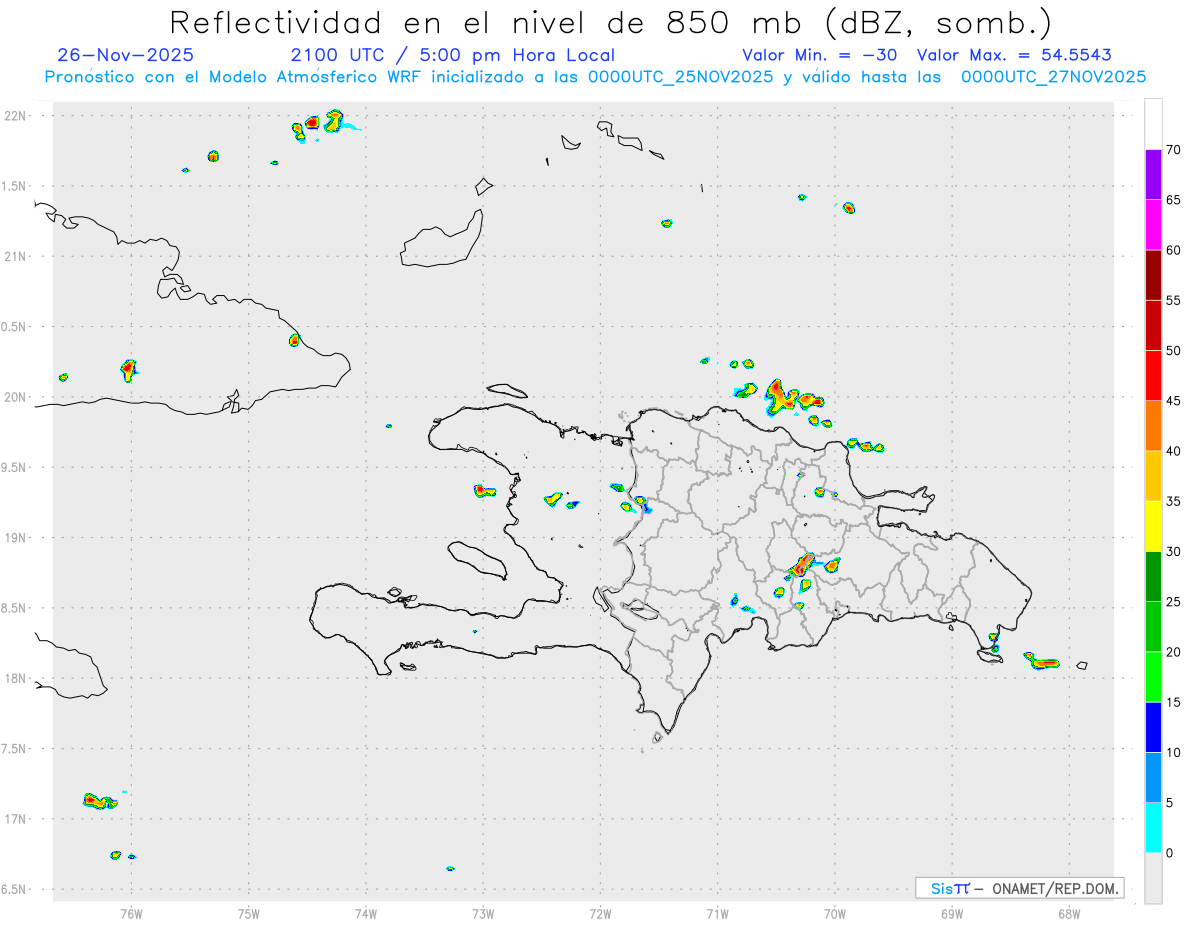The image size is (1200, 927).
Task: Click the '74W' longitude label
Action: tap(365, 913)
